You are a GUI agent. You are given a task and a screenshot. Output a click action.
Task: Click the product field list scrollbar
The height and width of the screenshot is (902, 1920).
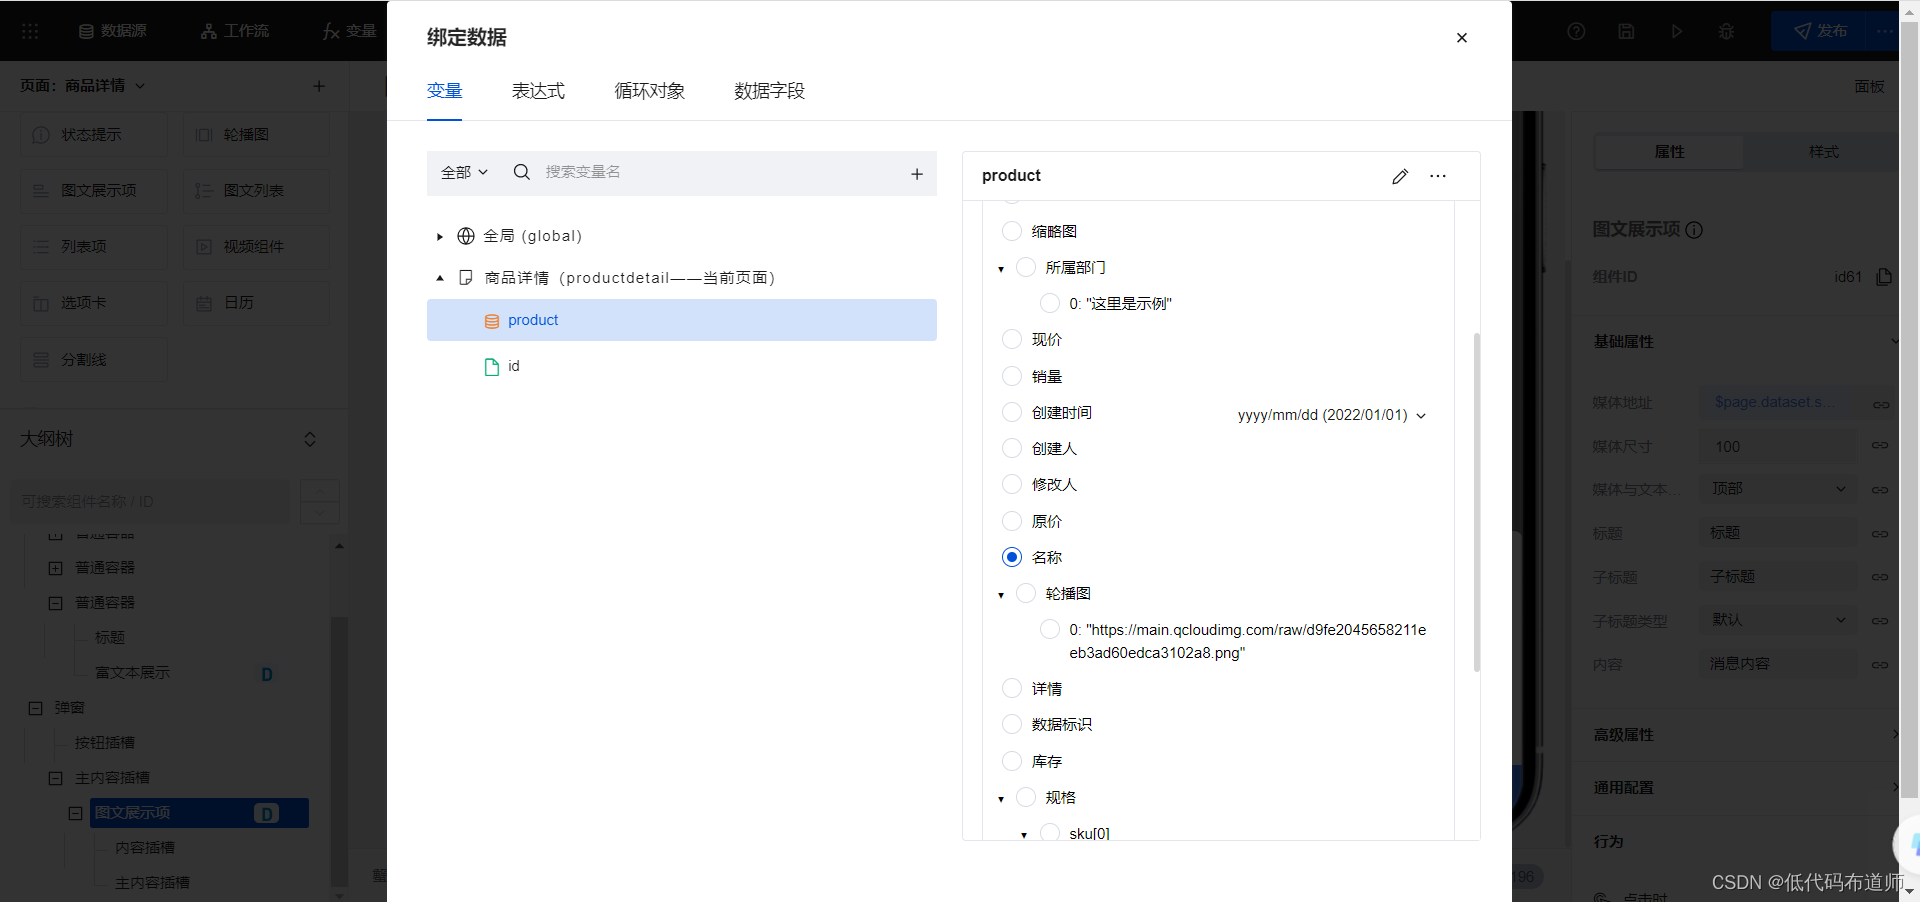coord(1476,501)
